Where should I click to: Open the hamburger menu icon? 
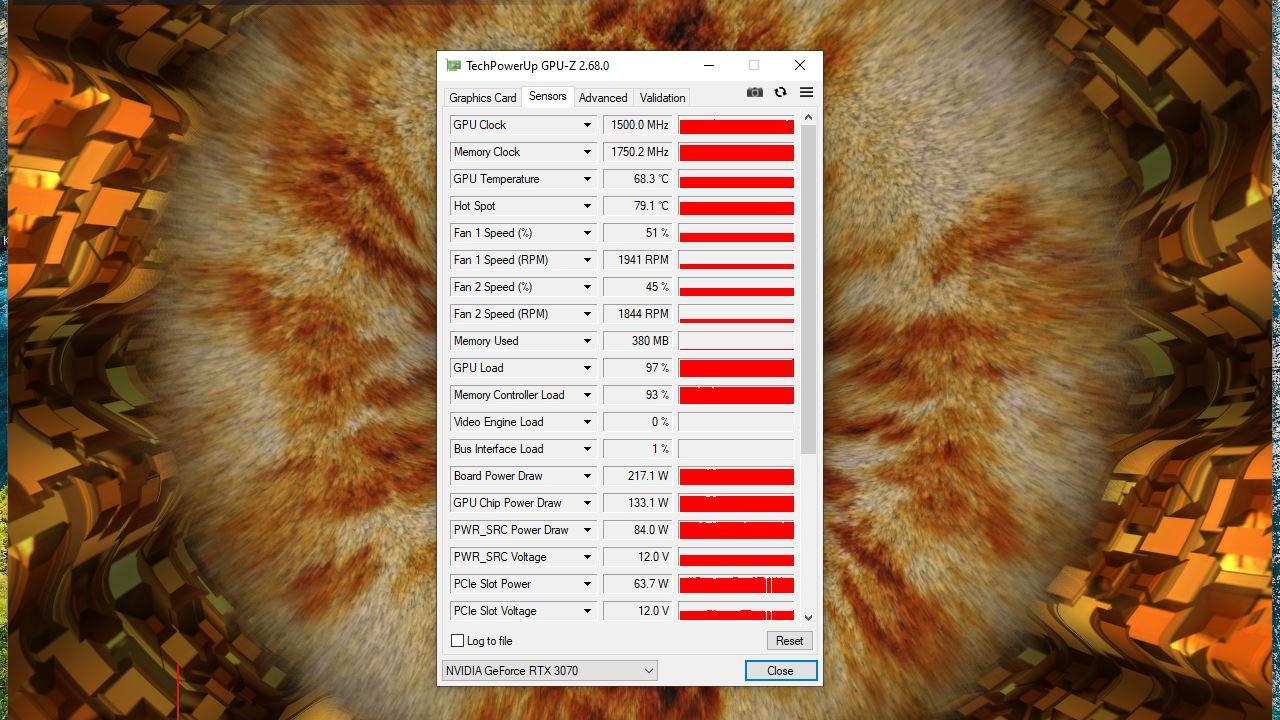coord(806,93)
